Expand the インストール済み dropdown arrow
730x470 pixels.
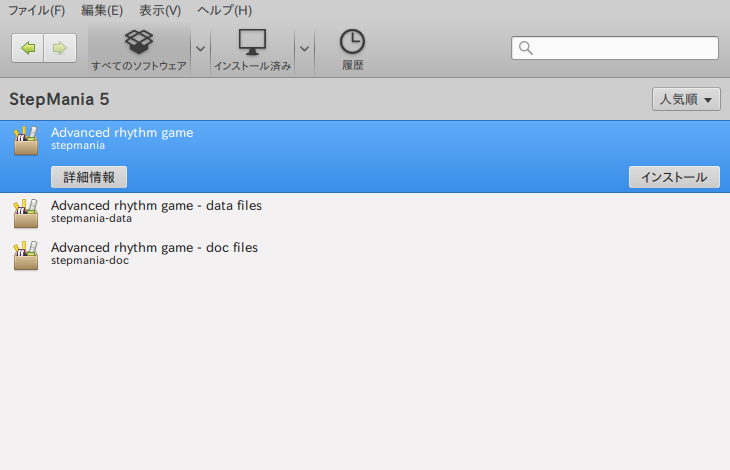(x=304, y=49)
